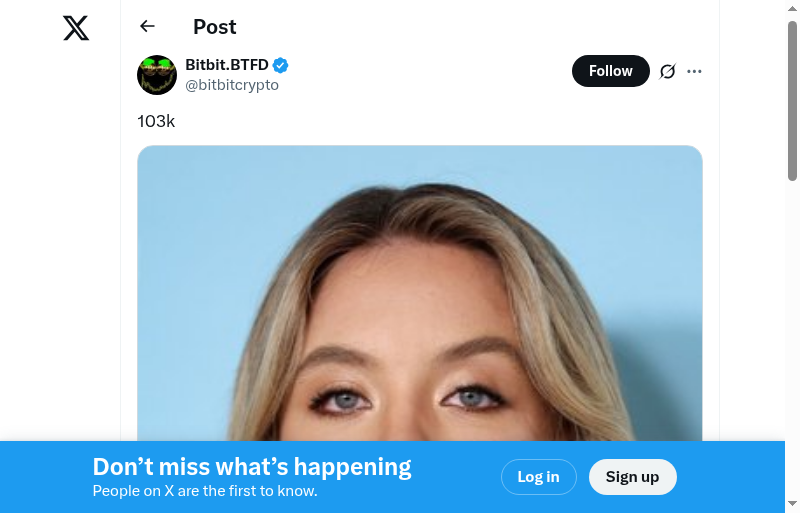Image resolution: width=800 pixels, height=513 pixels.
Task: Open the @bitbitcrypto handle link
Action: [x=232, y=85]
